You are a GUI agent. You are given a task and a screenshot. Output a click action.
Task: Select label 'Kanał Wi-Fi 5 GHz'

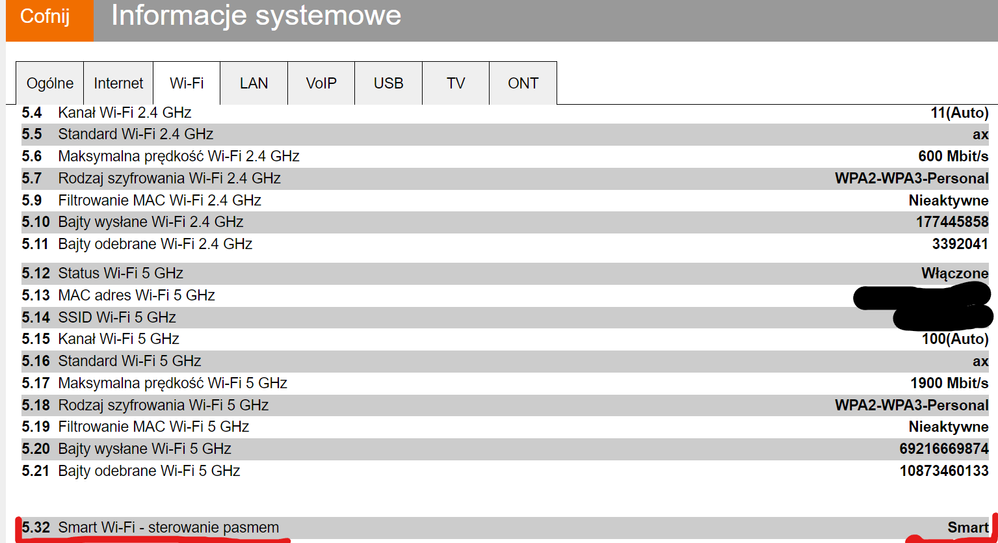click(118, 339)
